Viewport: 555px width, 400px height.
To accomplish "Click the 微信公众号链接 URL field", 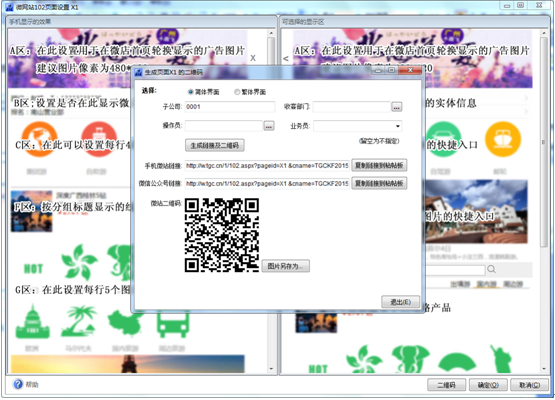I will [267, 183].
